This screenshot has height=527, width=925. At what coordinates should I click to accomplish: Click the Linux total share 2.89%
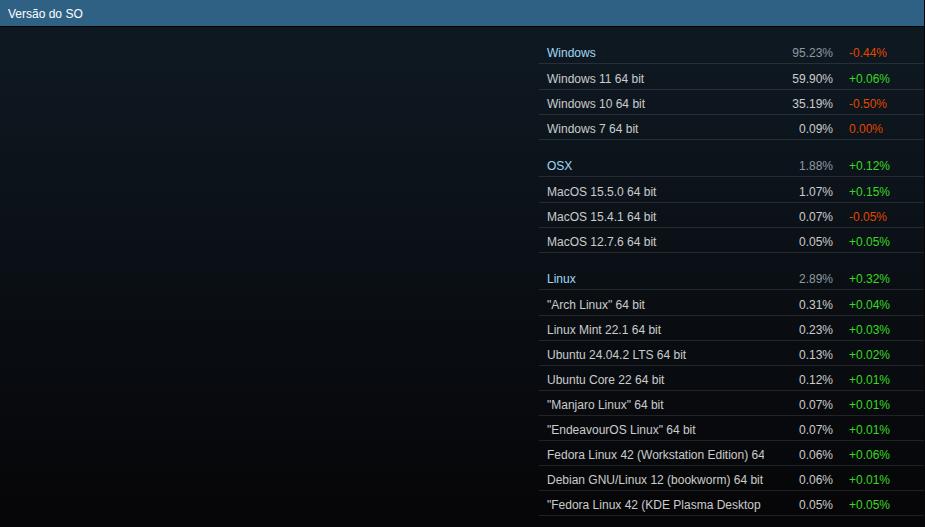[816, 279]
